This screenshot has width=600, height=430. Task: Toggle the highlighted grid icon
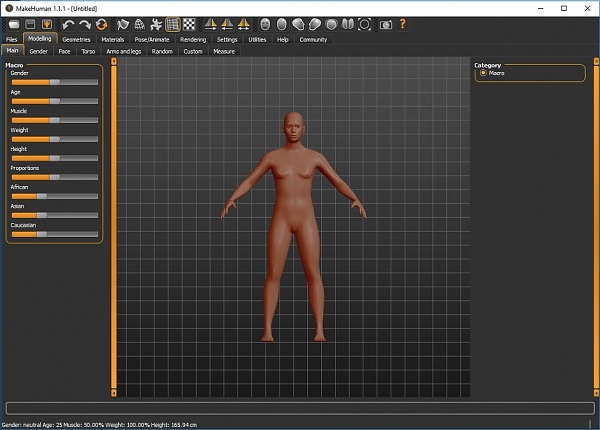(x=172, y=24)
